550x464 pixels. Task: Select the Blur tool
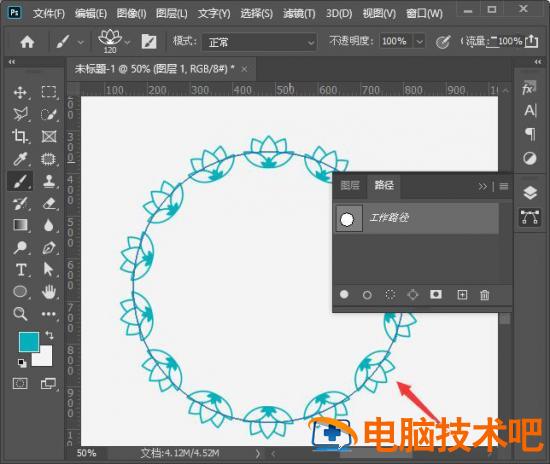click(49, 225)
